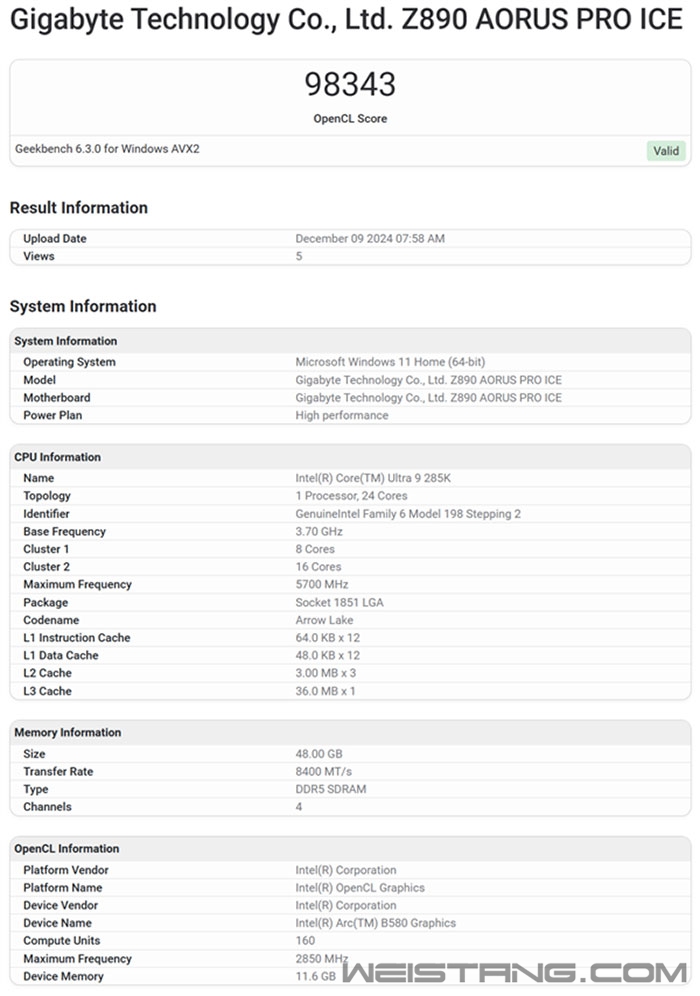700x996 pixels.
Task: Click the Channels value 4
Action: [x=299, y=807]
